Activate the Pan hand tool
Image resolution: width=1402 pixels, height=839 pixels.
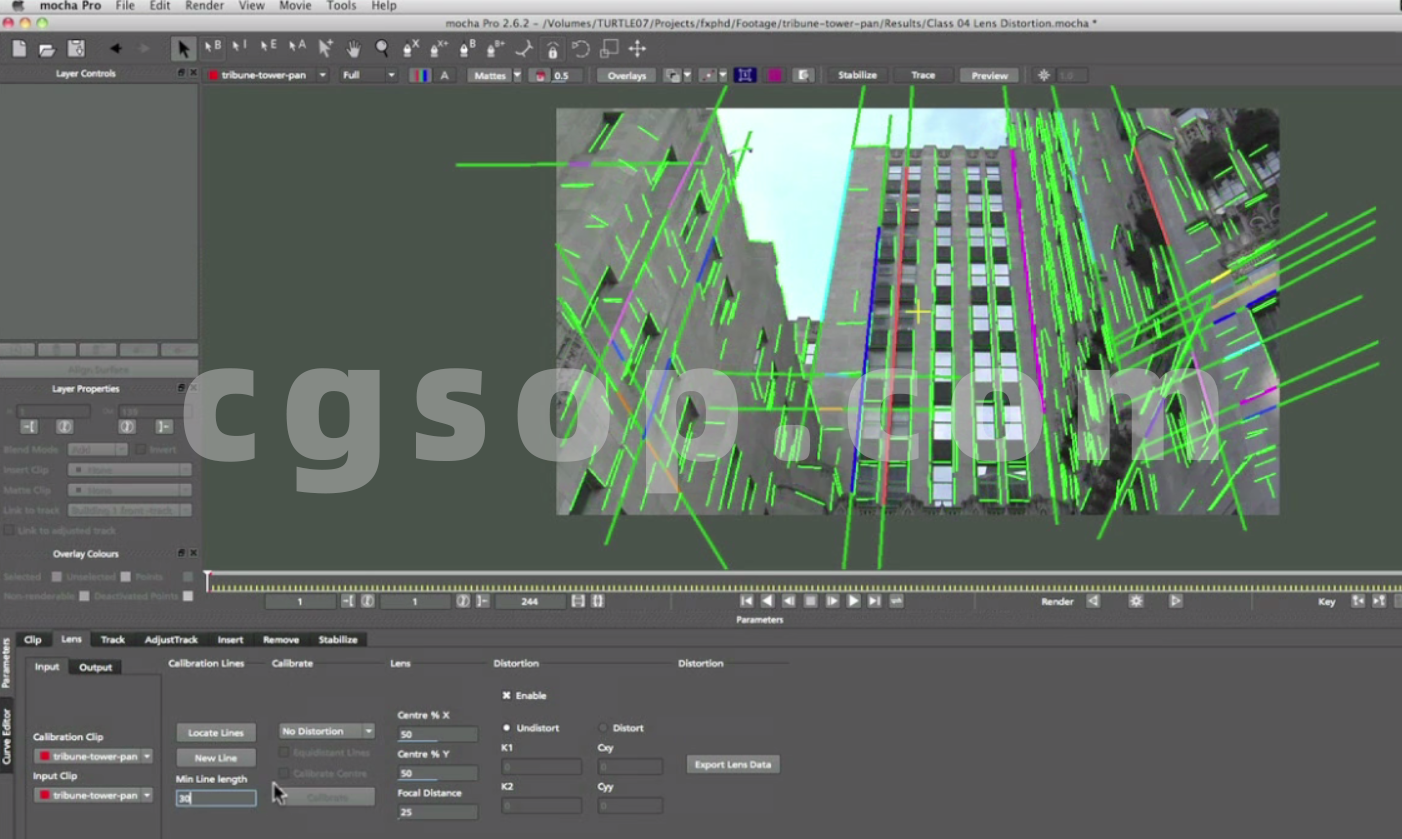tap(353, 48)
